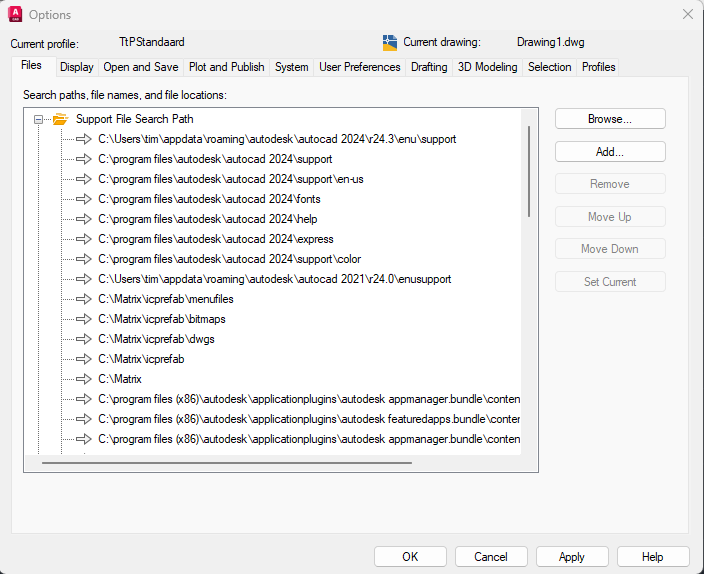This screenshot has height=574, width=704.
Task: Collapse the Support File Search Path node
Action: click(39, 119)
